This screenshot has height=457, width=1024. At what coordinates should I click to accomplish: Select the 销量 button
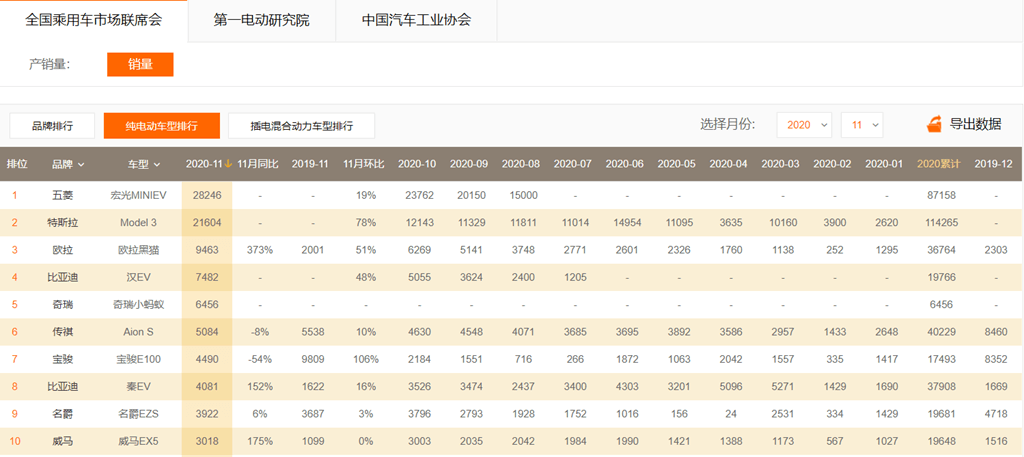click(140, 64)
